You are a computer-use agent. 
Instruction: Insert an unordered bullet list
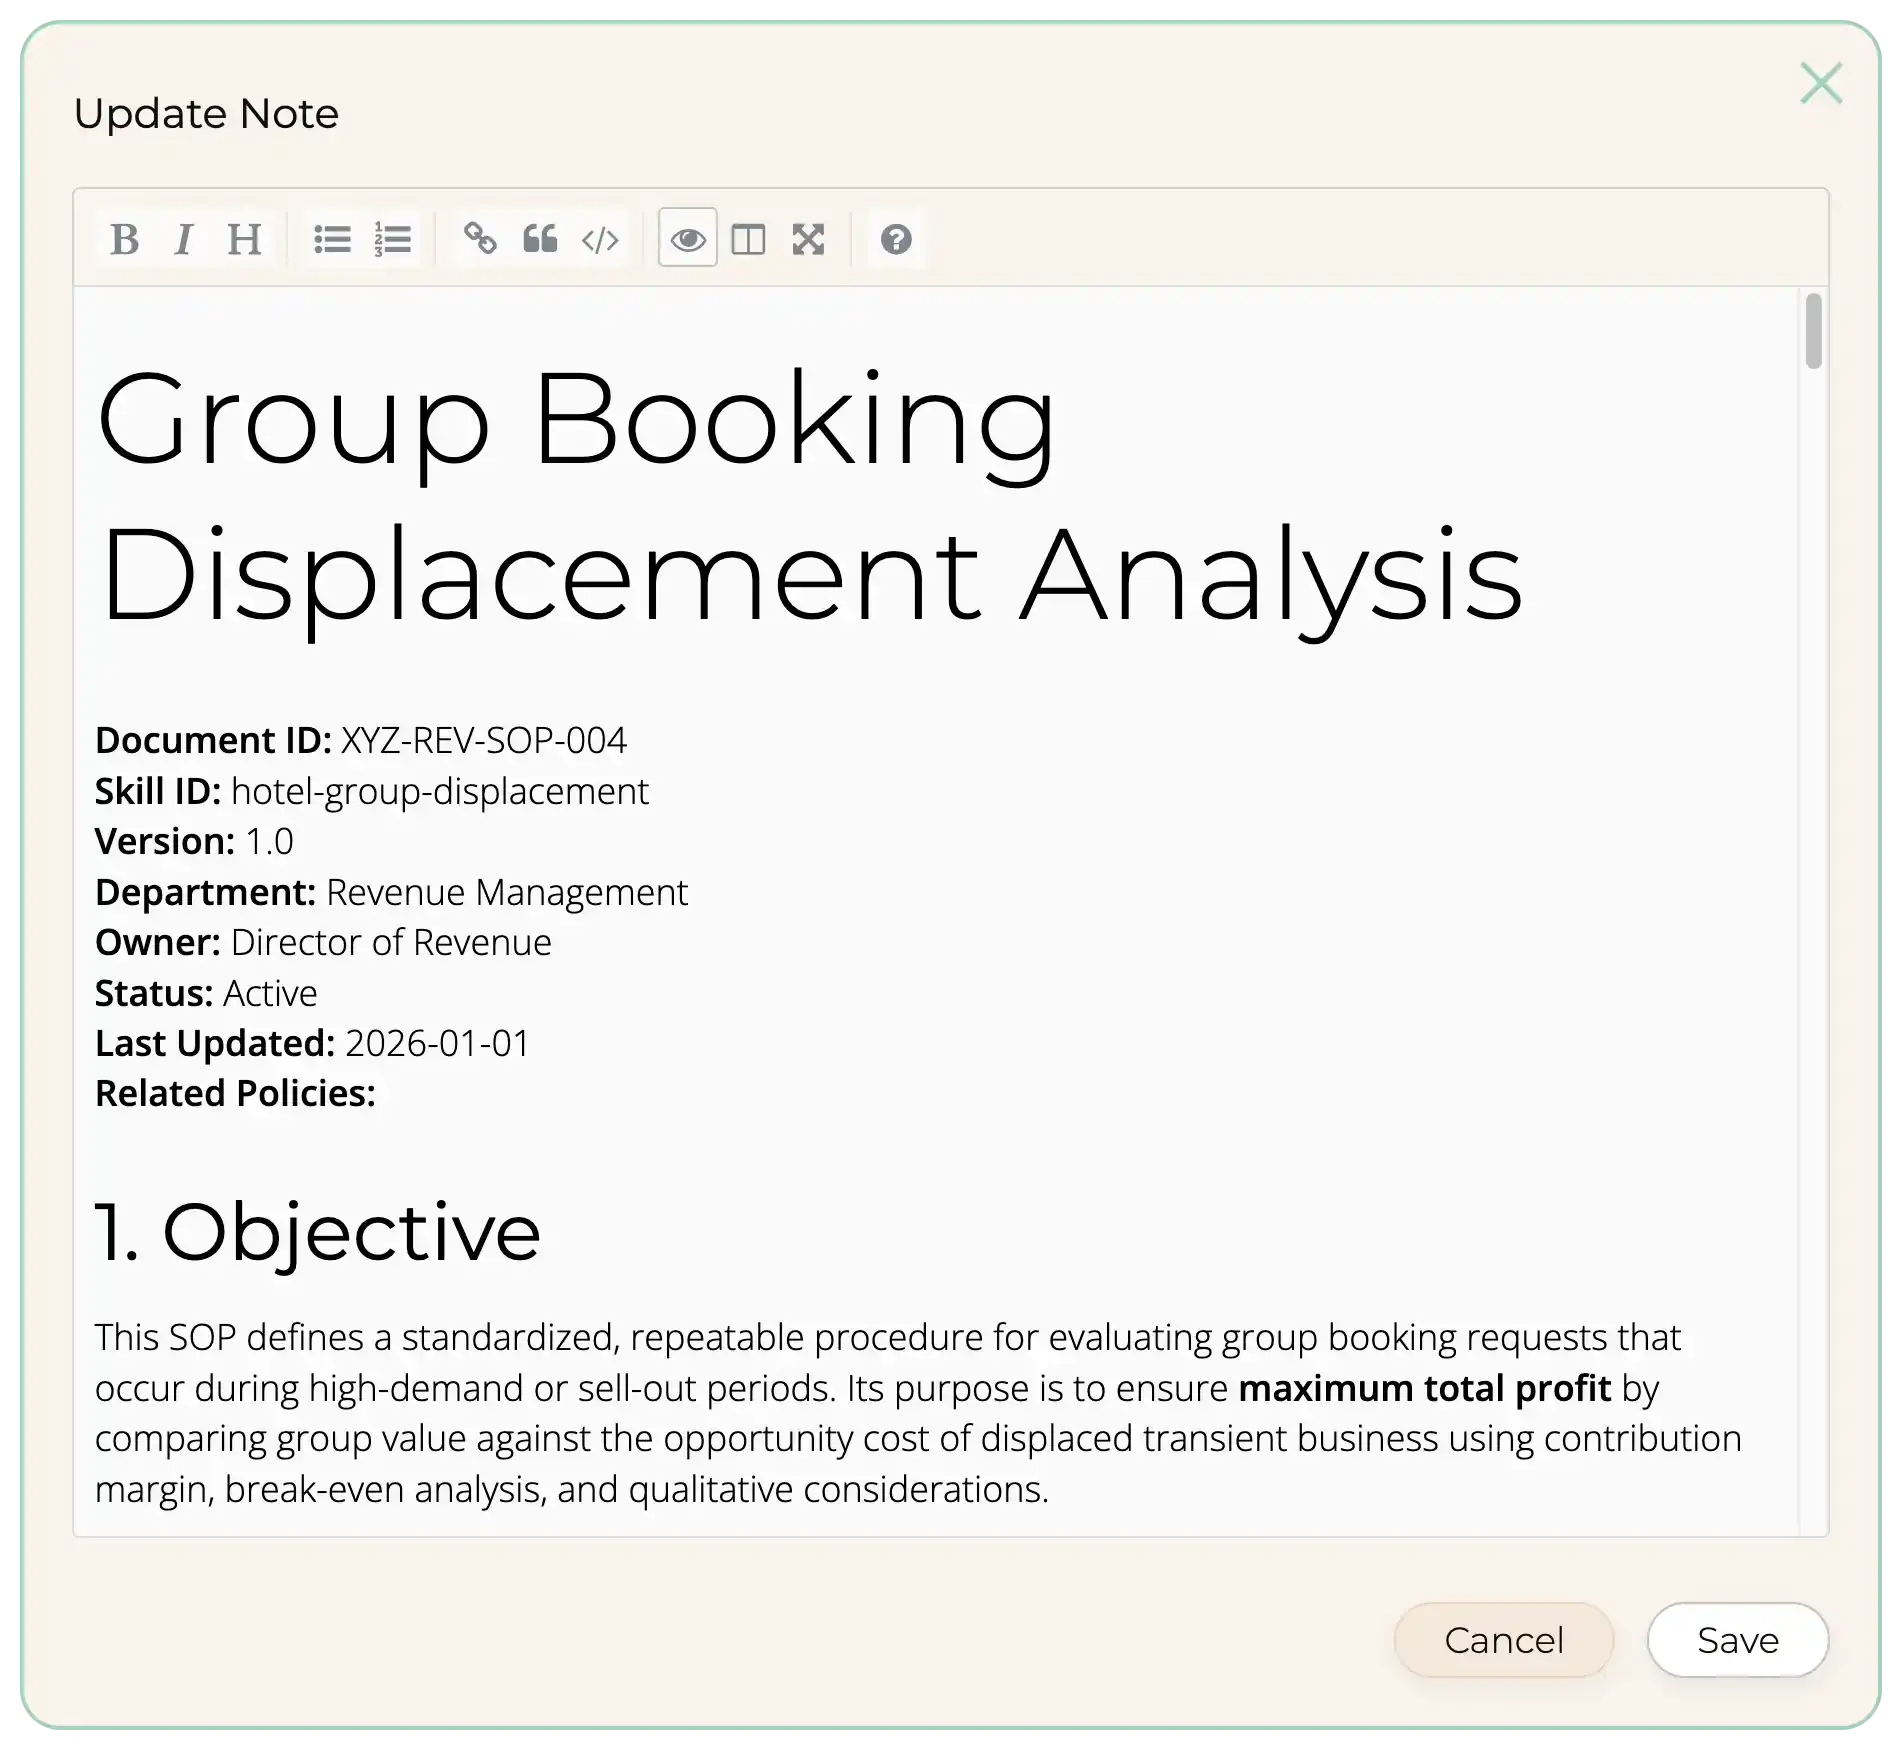[332, 239]
